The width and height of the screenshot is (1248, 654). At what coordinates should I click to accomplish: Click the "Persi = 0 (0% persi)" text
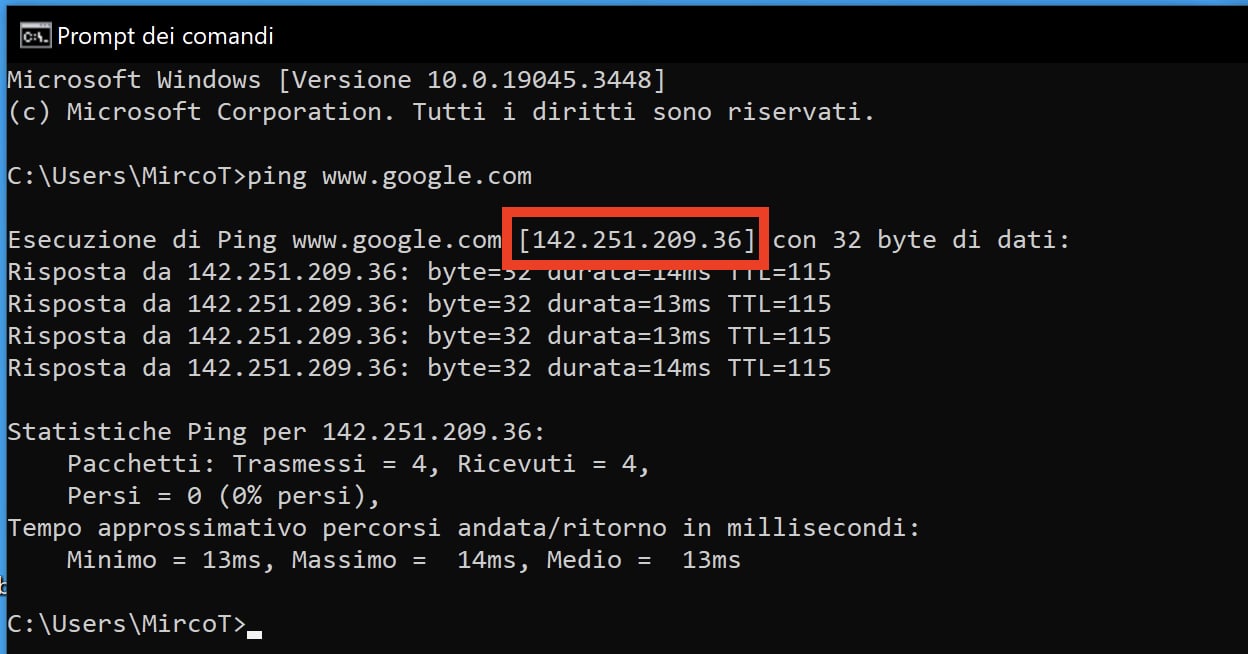[x=223, y=496]
